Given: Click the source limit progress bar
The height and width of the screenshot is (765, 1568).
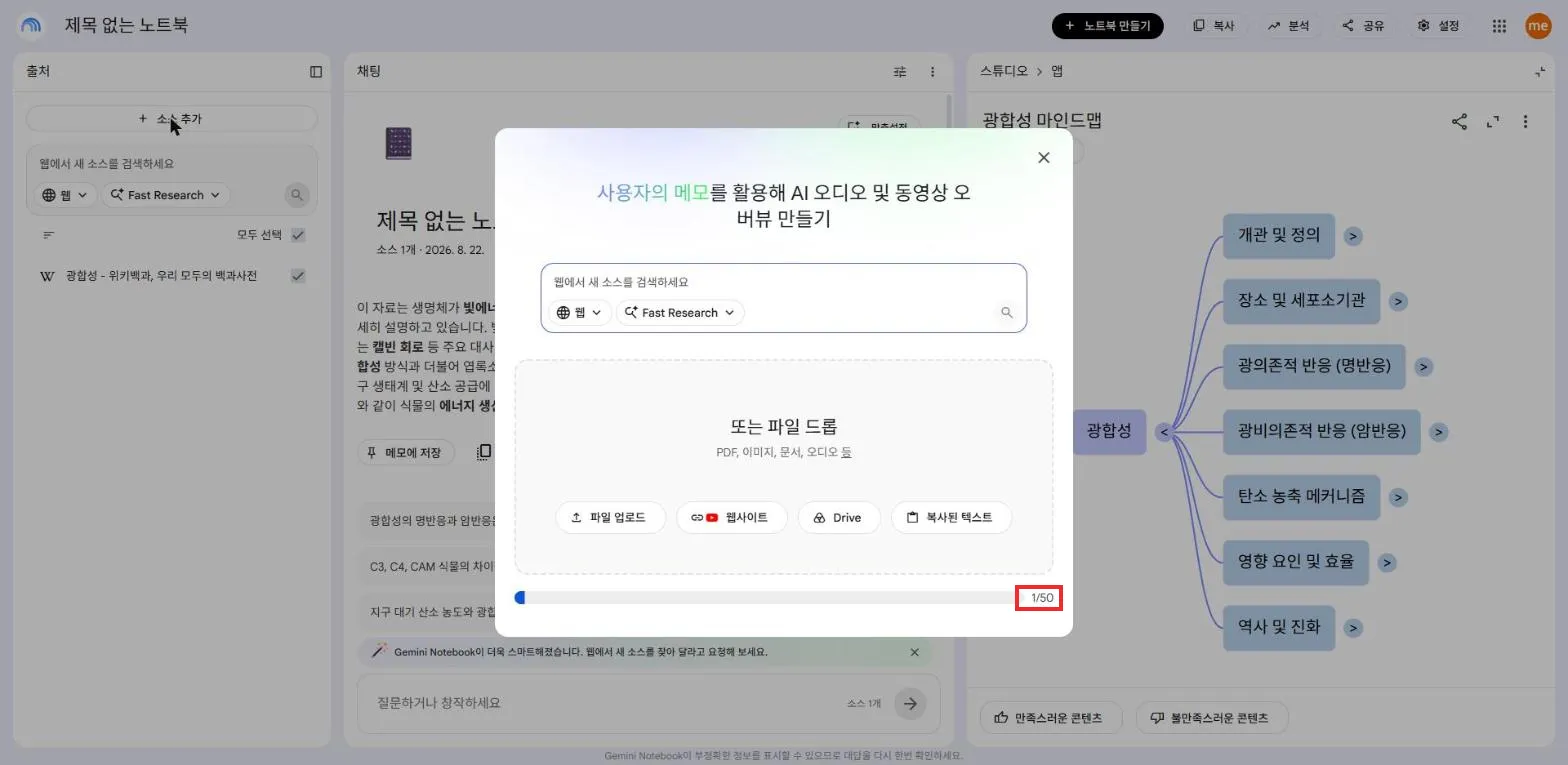Looking at the screenshot, I should [763, 598].
